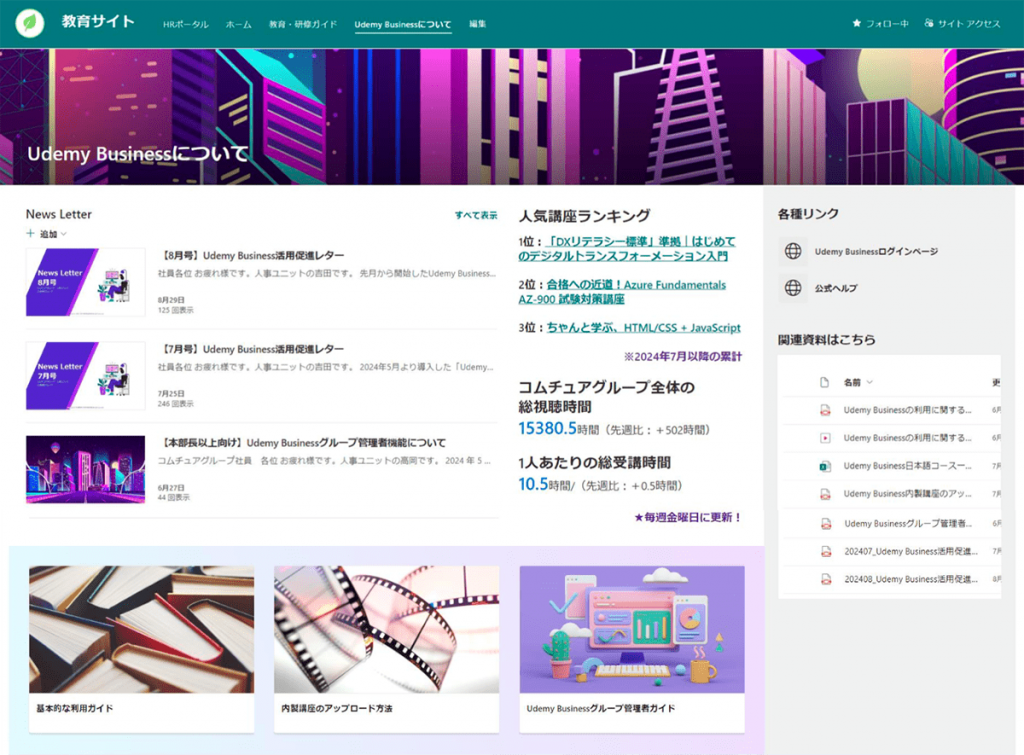Open the 名前 column sort dropdown
This screenshot has width=1024, height=755.
[869, 382]
